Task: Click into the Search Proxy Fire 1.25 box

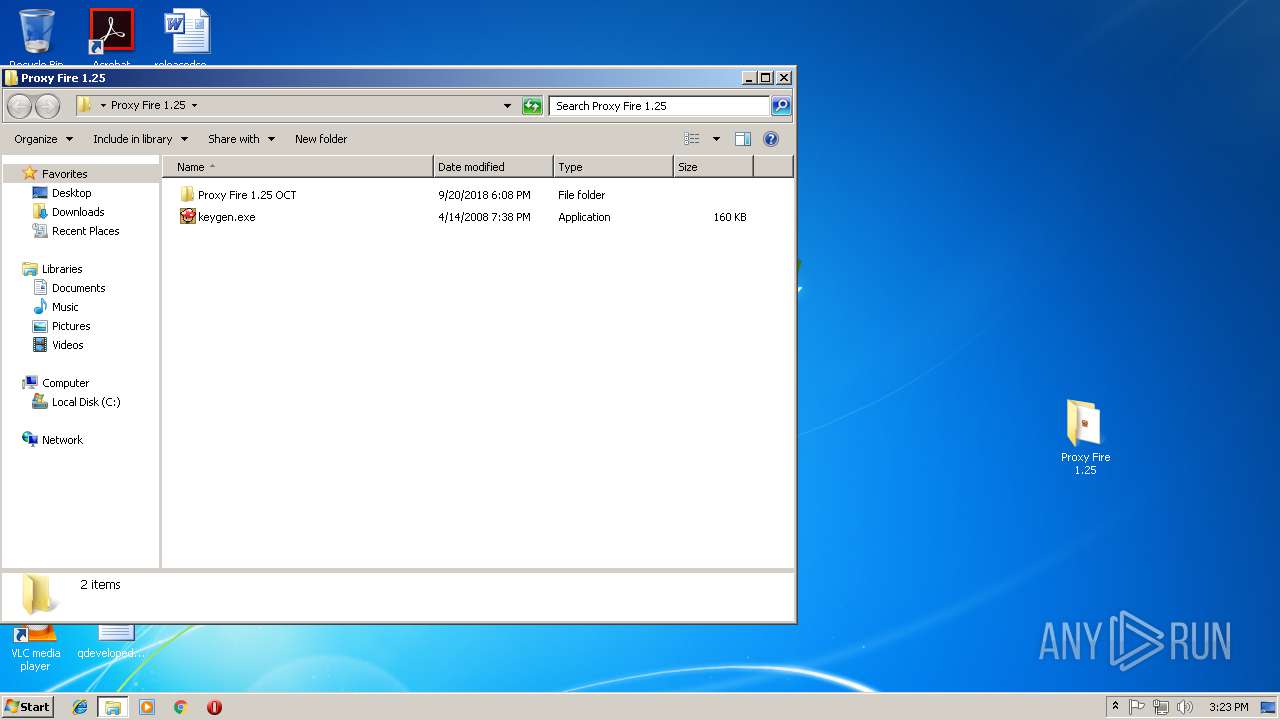Action: click(x=659, y=105)
